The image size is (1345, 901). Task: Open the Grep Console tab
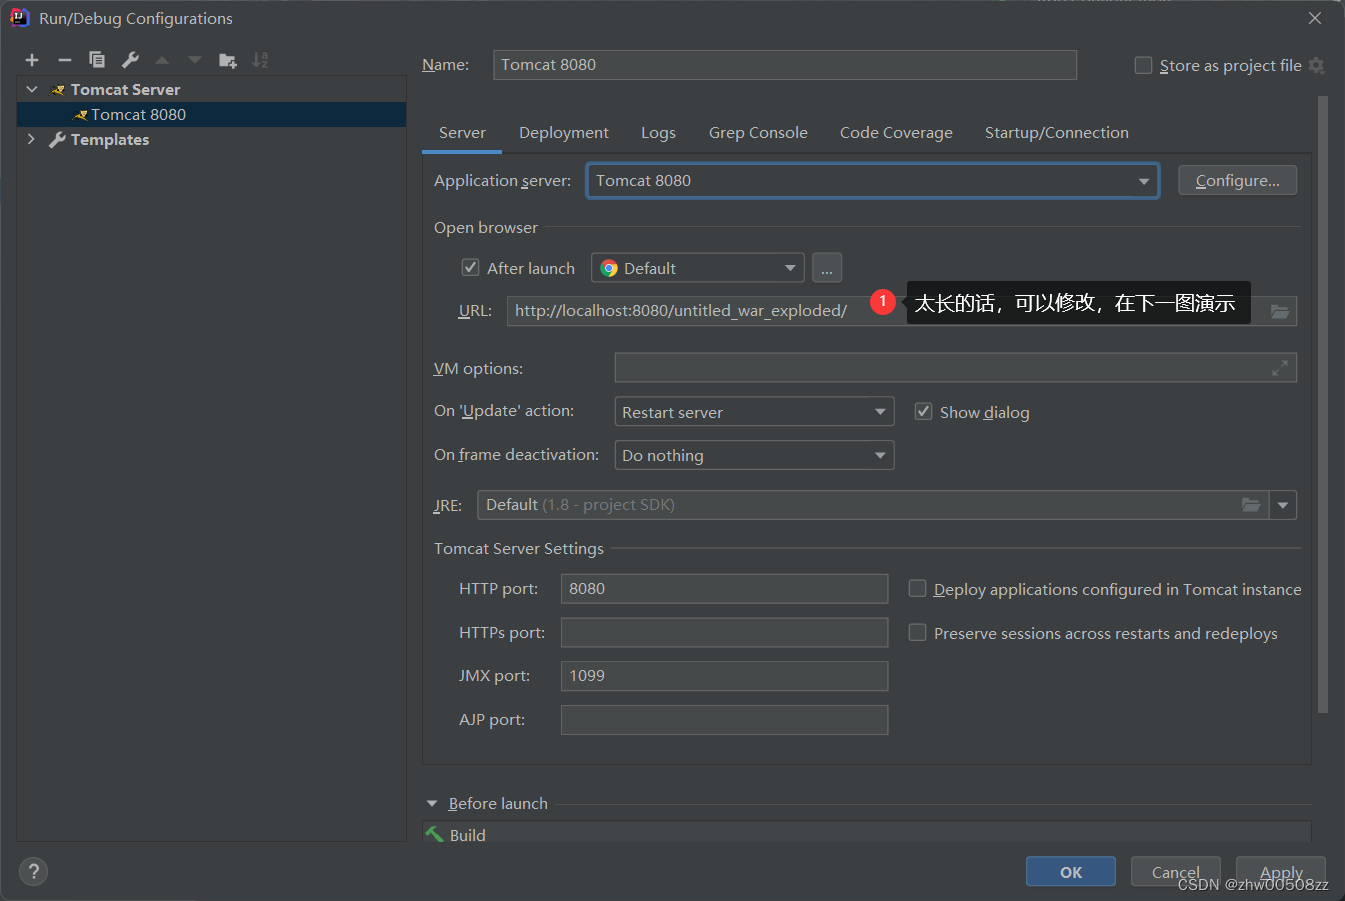point(758,133)
